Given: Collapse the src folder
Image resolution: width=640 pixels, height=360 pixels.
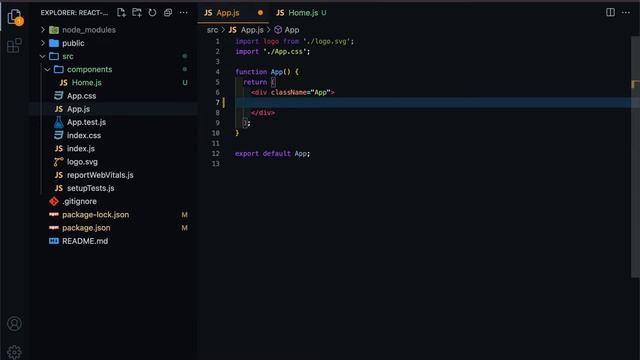Looking at the screenshot, I should pos(43,56).
